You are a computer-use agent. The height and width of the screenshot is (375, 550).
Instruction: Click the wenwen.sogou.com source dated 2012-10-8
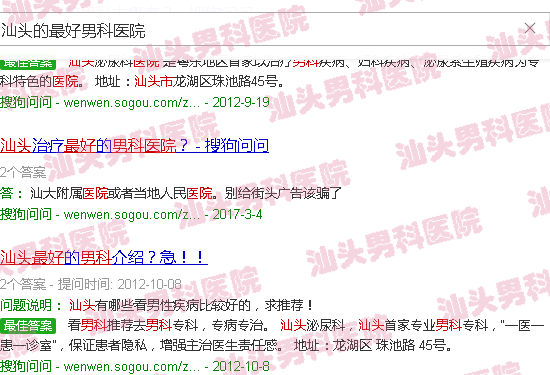(x=135, y=367)
